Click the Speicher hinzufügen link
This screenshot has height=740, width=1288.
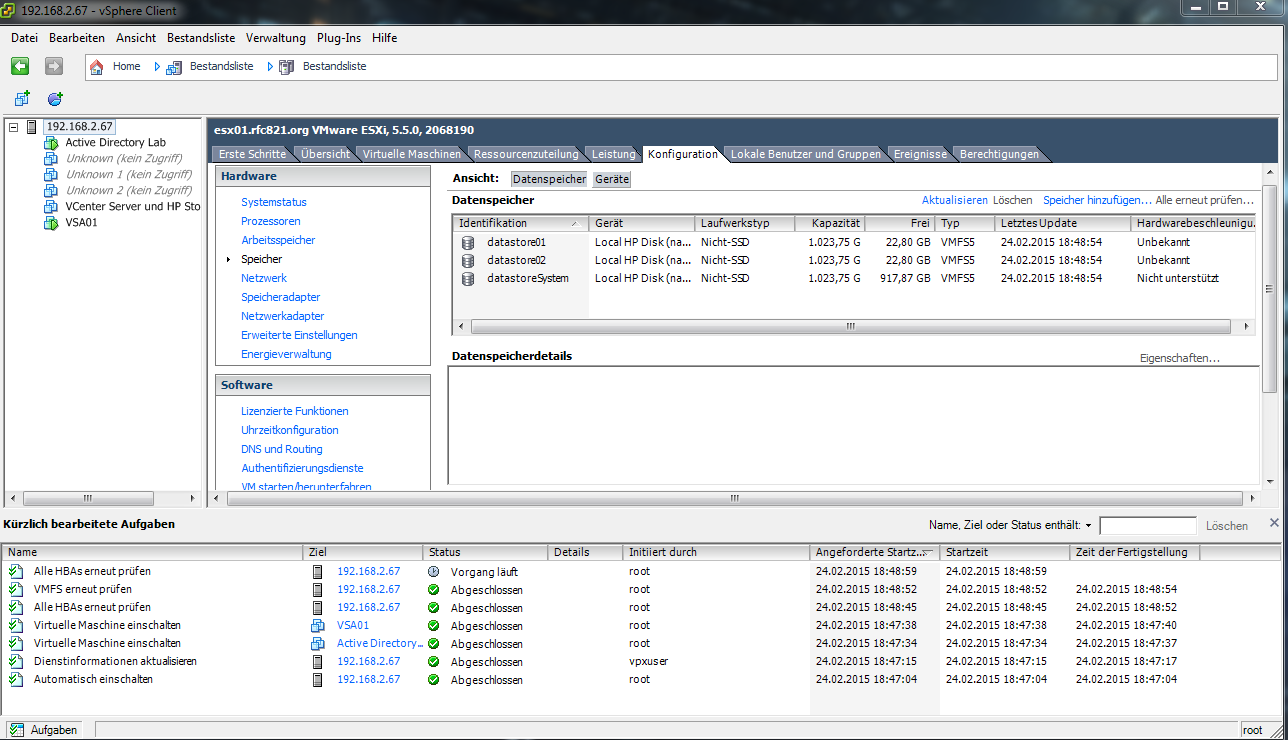[1096, 200]
